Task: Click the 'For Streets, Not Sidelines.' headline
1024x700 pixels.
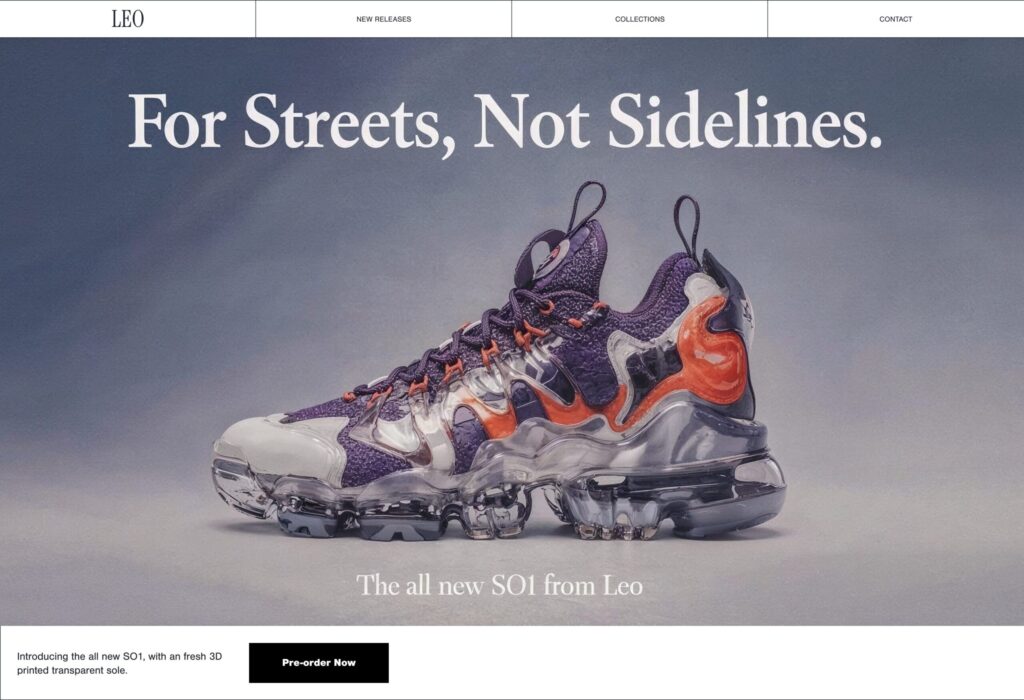Action: coord(505,122)
